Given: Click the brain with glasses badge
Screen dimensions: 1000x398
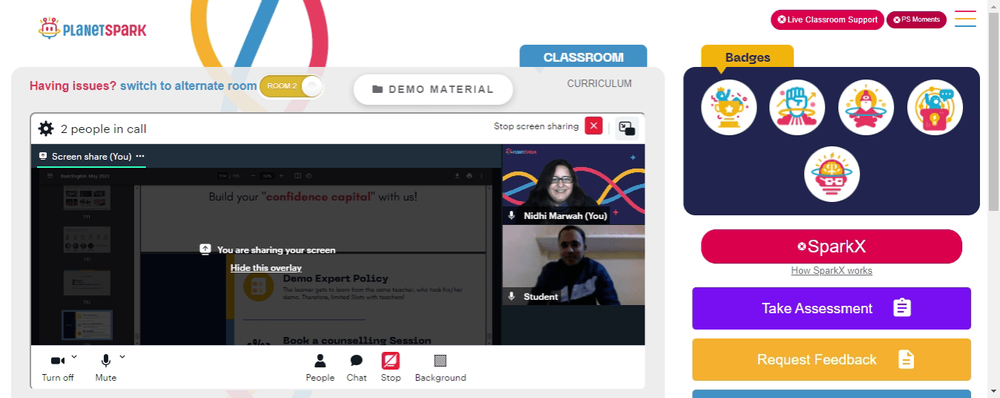Looking at the screenshot, I should point(832,174).
